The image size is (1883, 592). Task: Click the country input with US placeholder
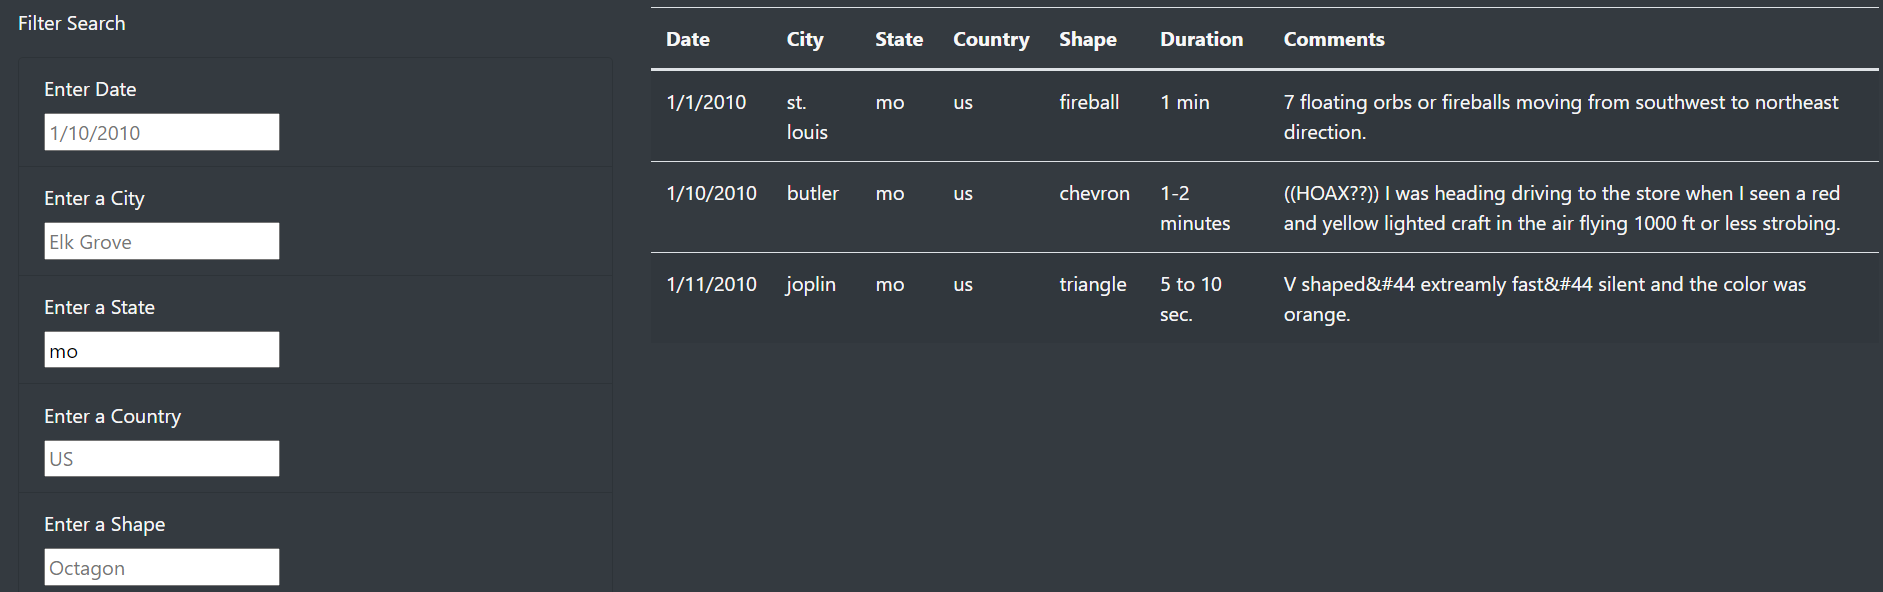(x=160, y=458)
